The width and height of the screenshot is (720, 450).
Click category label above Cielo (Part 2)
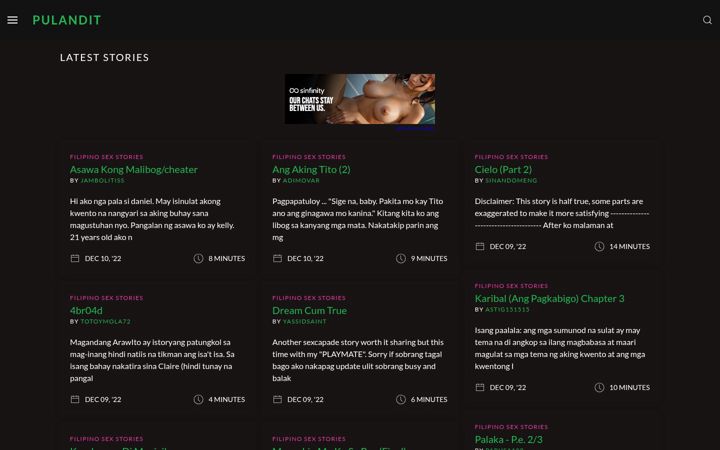click(512, 157)
